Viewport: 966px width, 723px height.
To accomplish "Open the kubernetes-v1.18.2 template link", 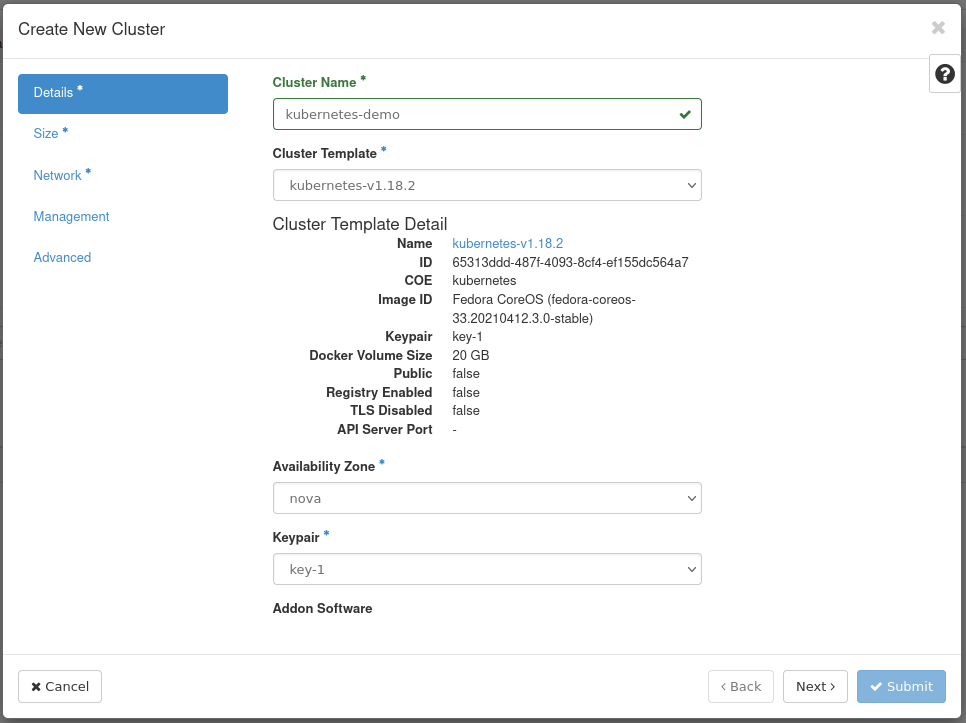I will pyautogui.click(x=507, y=243).
